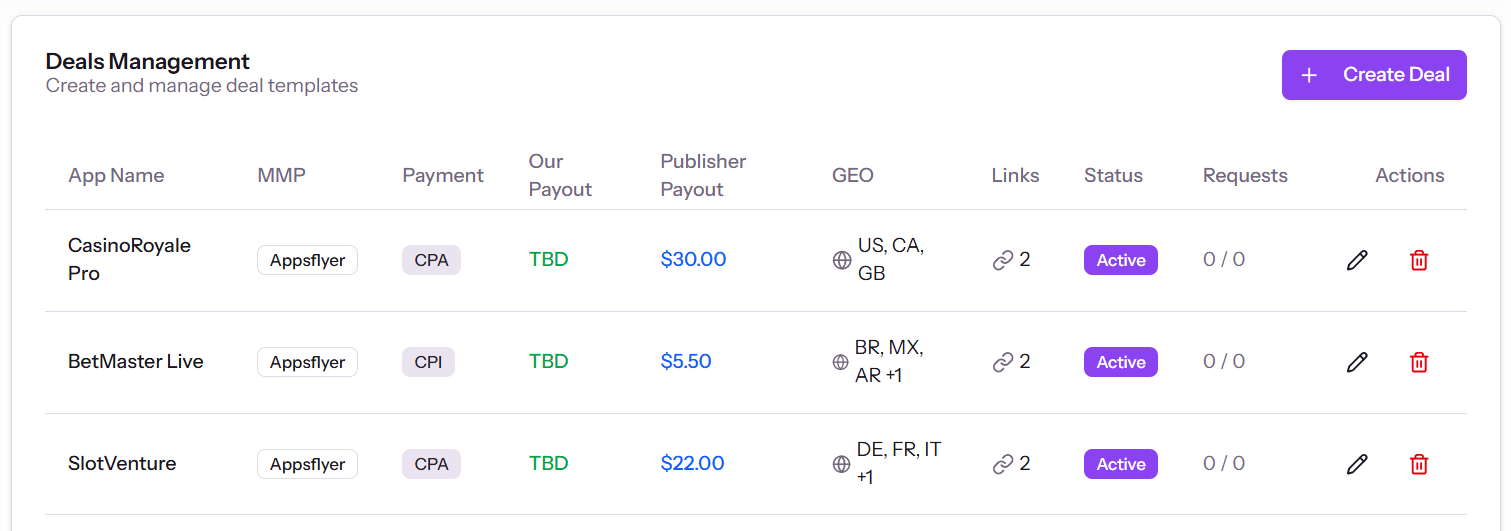Click trash icon for BetMaster Live
The height and width of the screenshot is (531, 1511).
click(1419, 362)
